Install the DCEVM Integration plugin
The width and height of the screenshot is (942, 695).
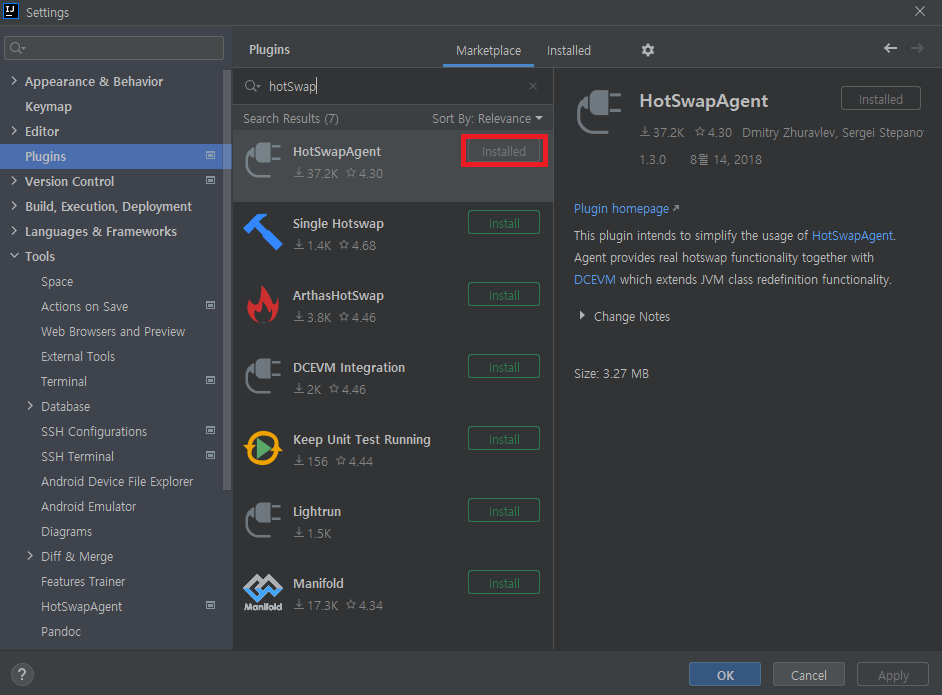coord(503,367)
